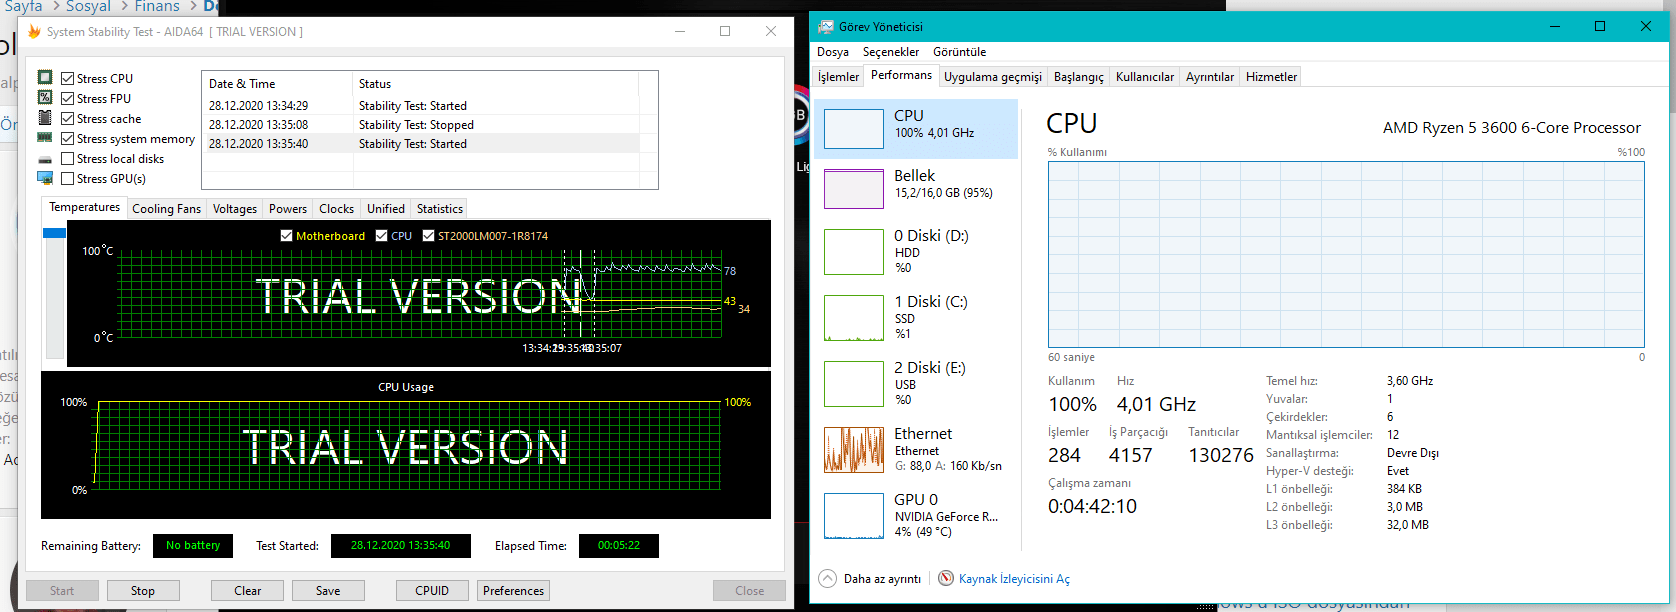Open the Seçenekler menu
Screen dimensions: 1676x612
pos(891,52)
